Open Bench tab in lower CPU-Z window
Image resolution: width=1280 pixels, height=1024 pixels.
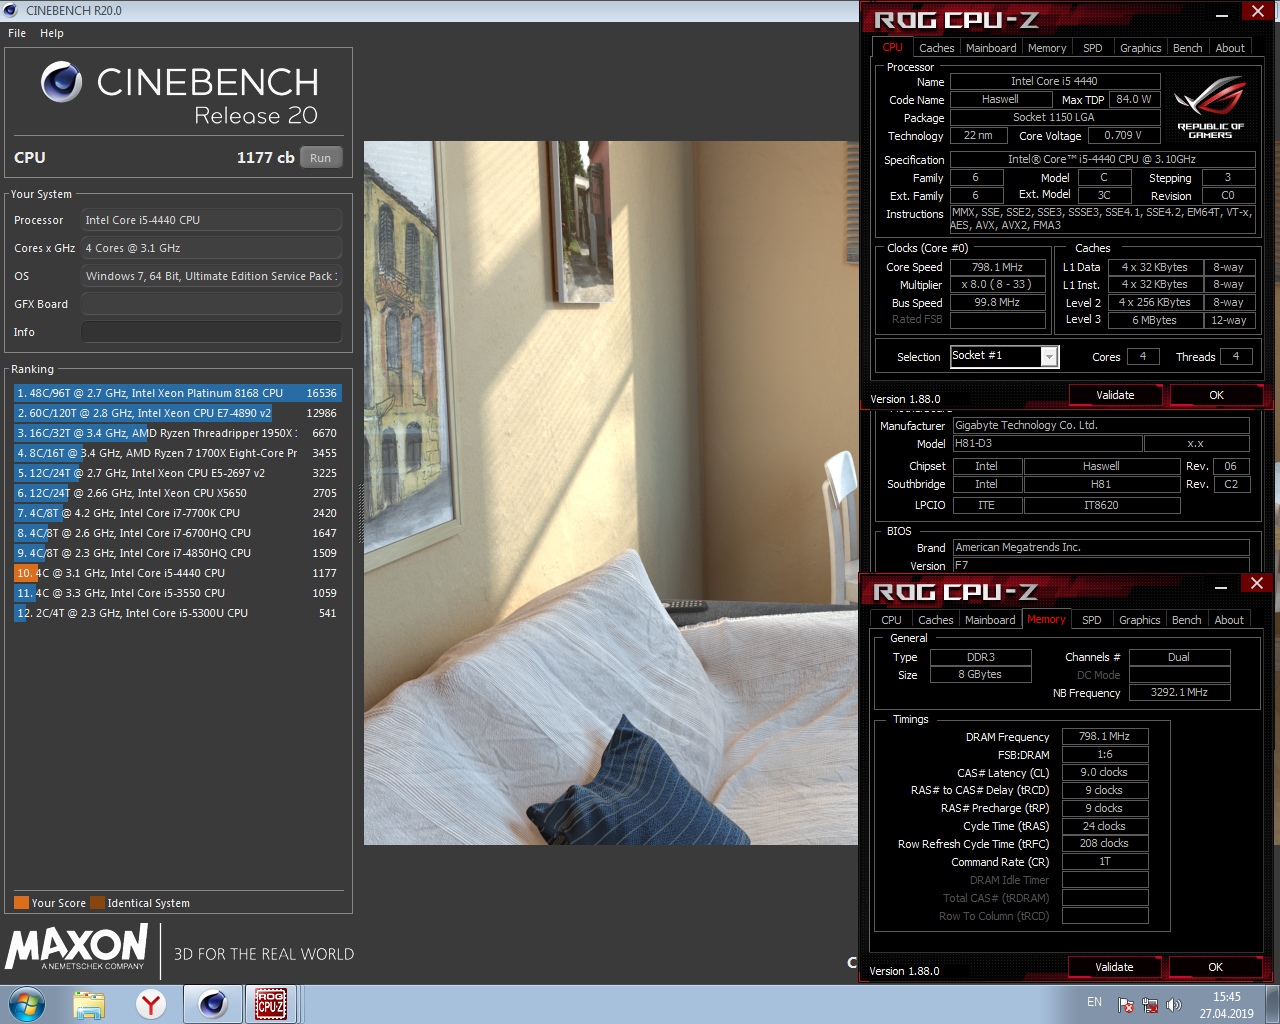1187,620
